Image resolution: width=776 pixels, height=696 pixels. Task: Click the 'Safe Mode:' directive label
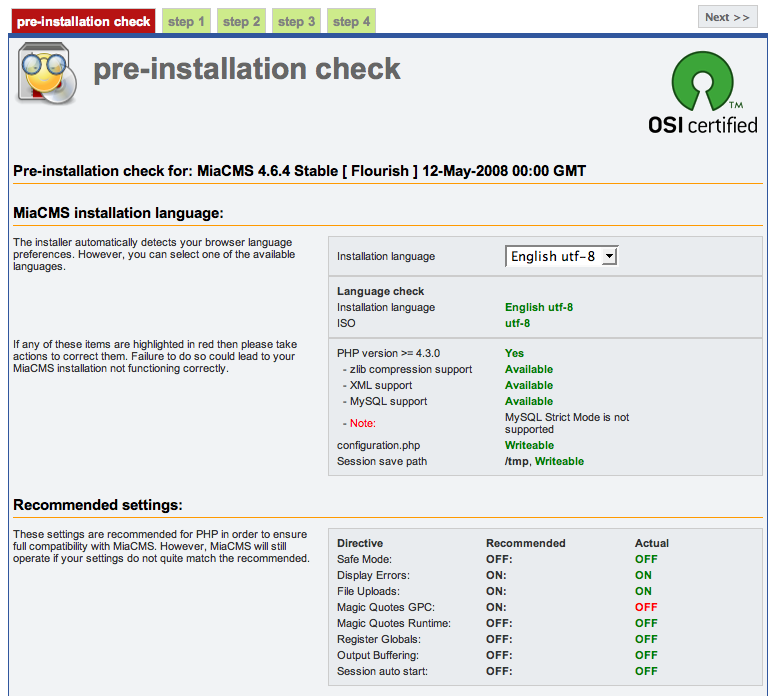point(364,559)
